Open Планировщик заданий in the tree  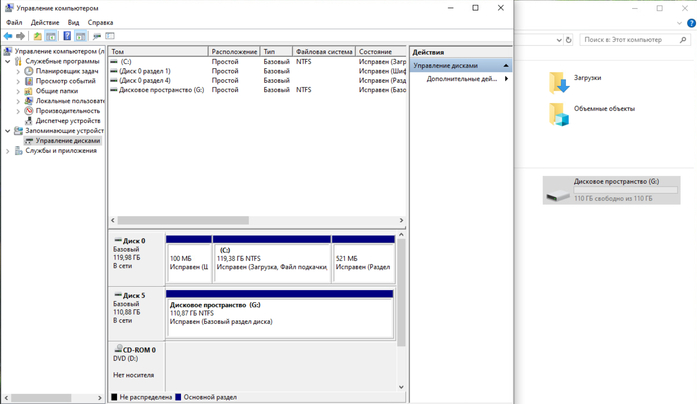(x=66, y=71)
